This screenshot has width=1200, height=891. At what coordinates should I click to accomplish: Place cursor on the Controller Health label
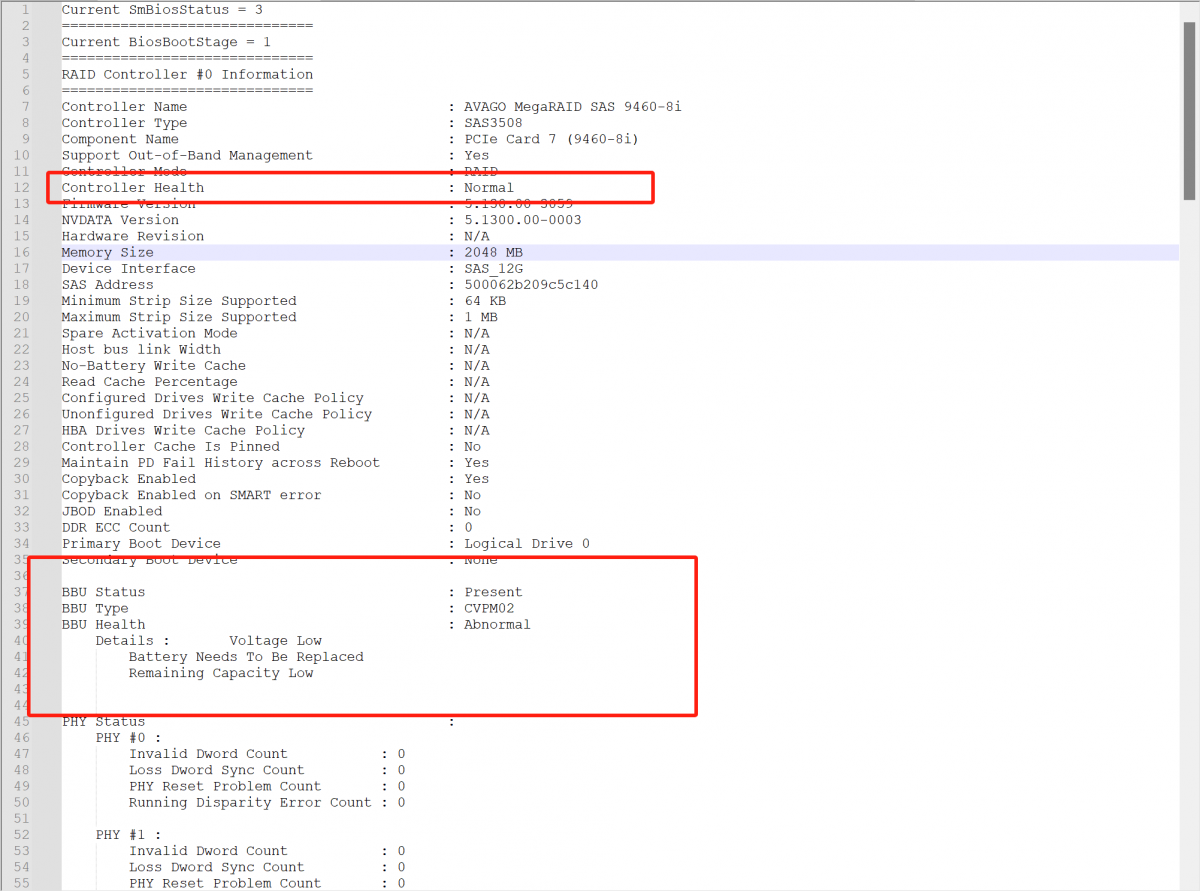(132, 188)
